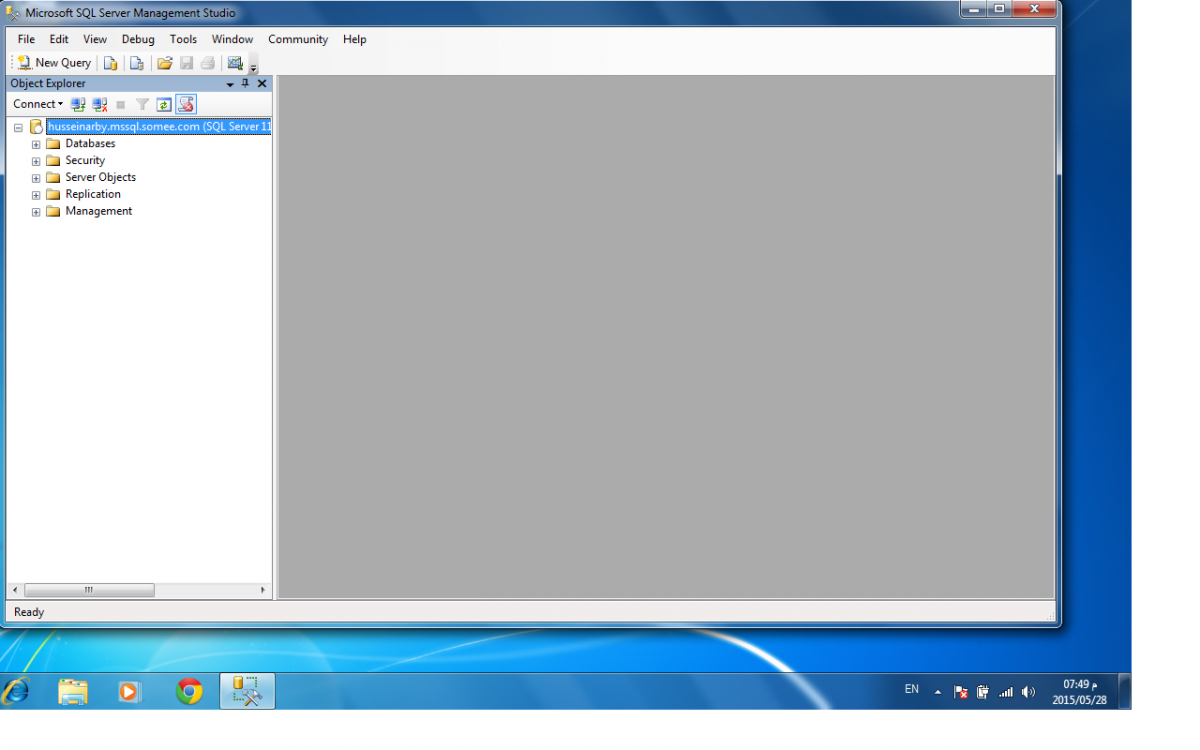Viewport: 1200px width, 750px height.
Task: Open the Connect dropdown in Object Explorer
Action: 38,104
